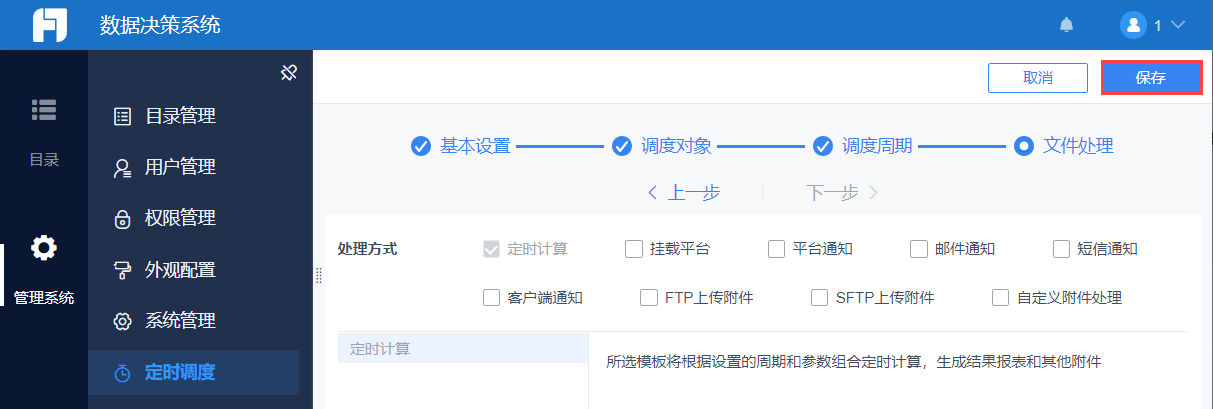Go to 调度周期 step
This screenshot has height=409, width=1213.
[x=877, y=146]
